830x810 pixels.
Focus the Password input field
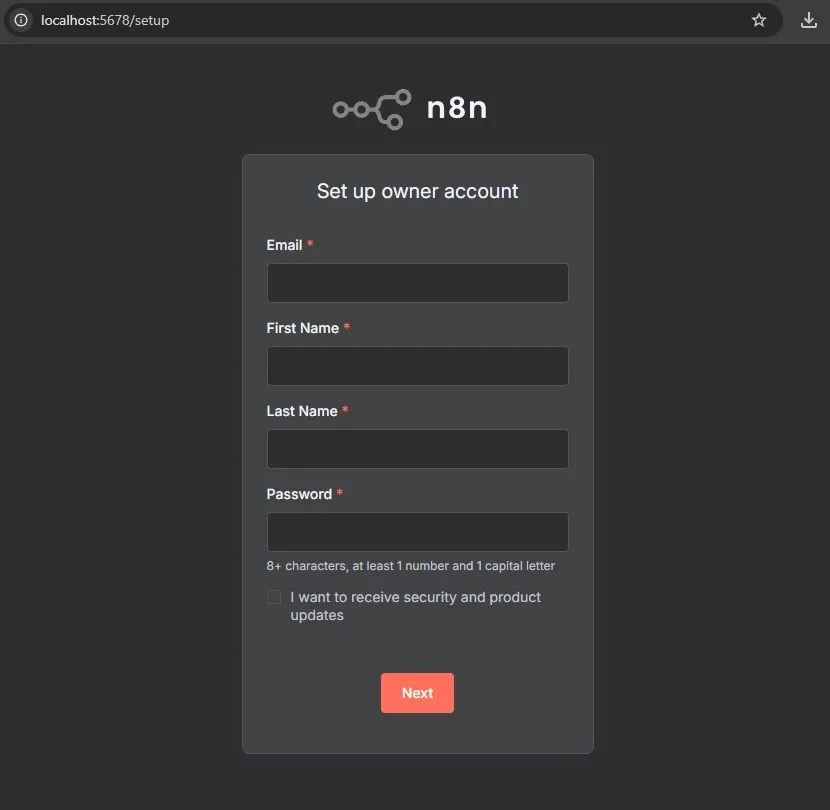[418, 532]
